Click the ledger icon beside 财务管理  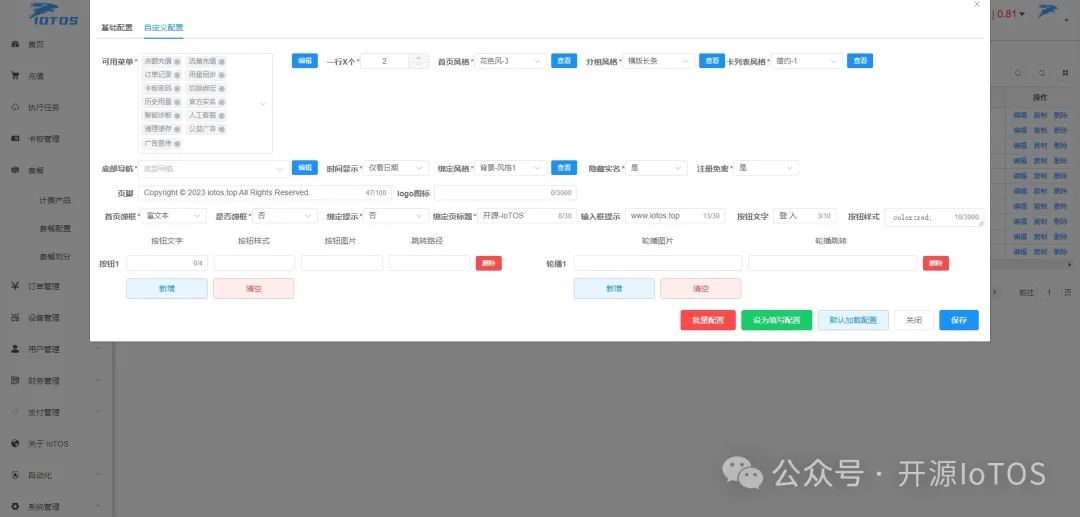tap(15, 380)
